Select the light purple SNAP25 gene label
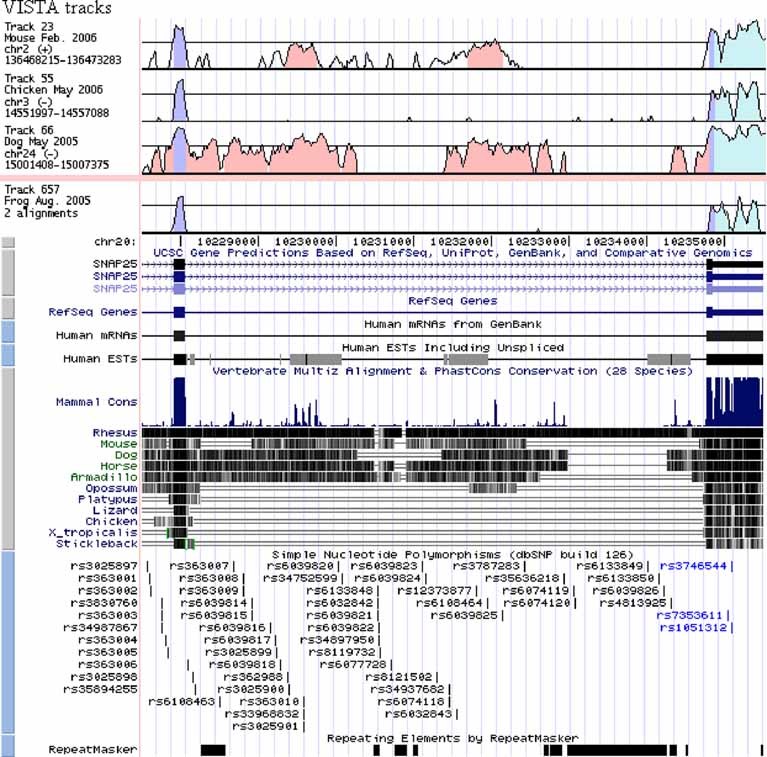 115,289
